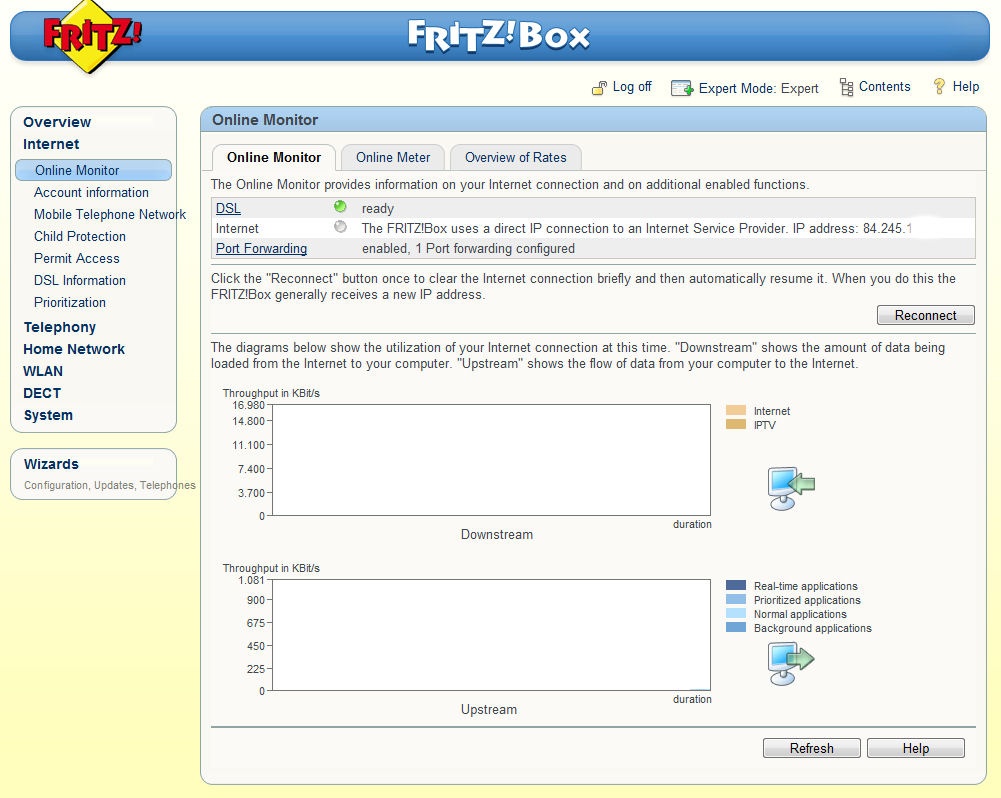Switch to the Online Meter tab
Screen dimensions: 1001x798
pyautogui.click(x=393, y=157)
